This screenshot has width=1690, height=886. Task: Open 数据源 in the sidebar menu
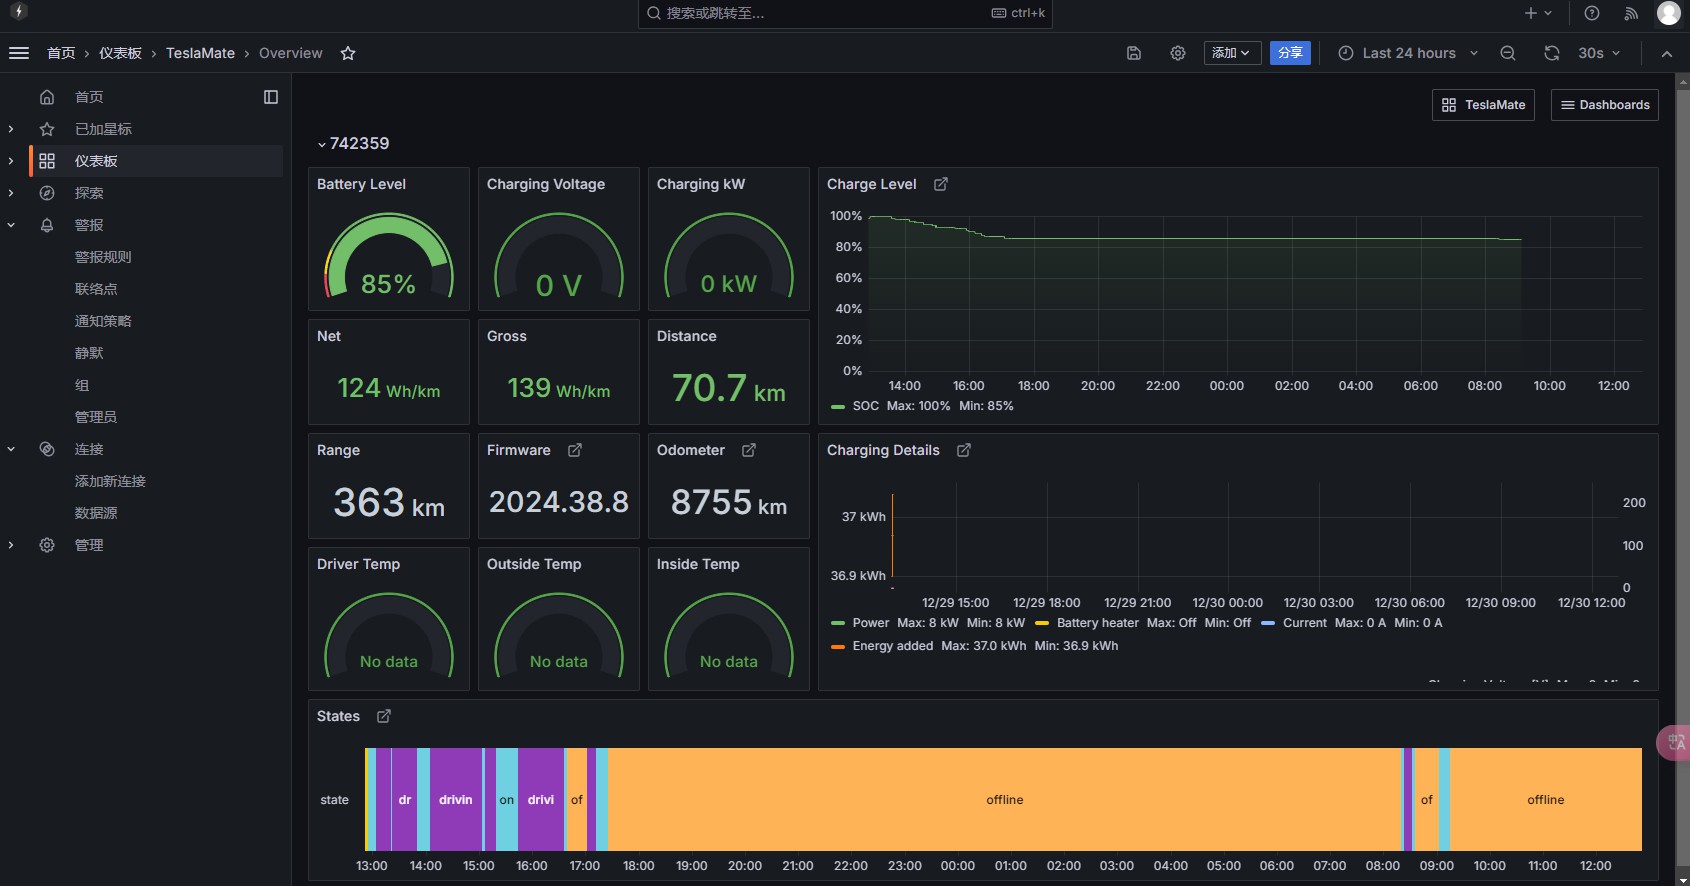(96, 513)
